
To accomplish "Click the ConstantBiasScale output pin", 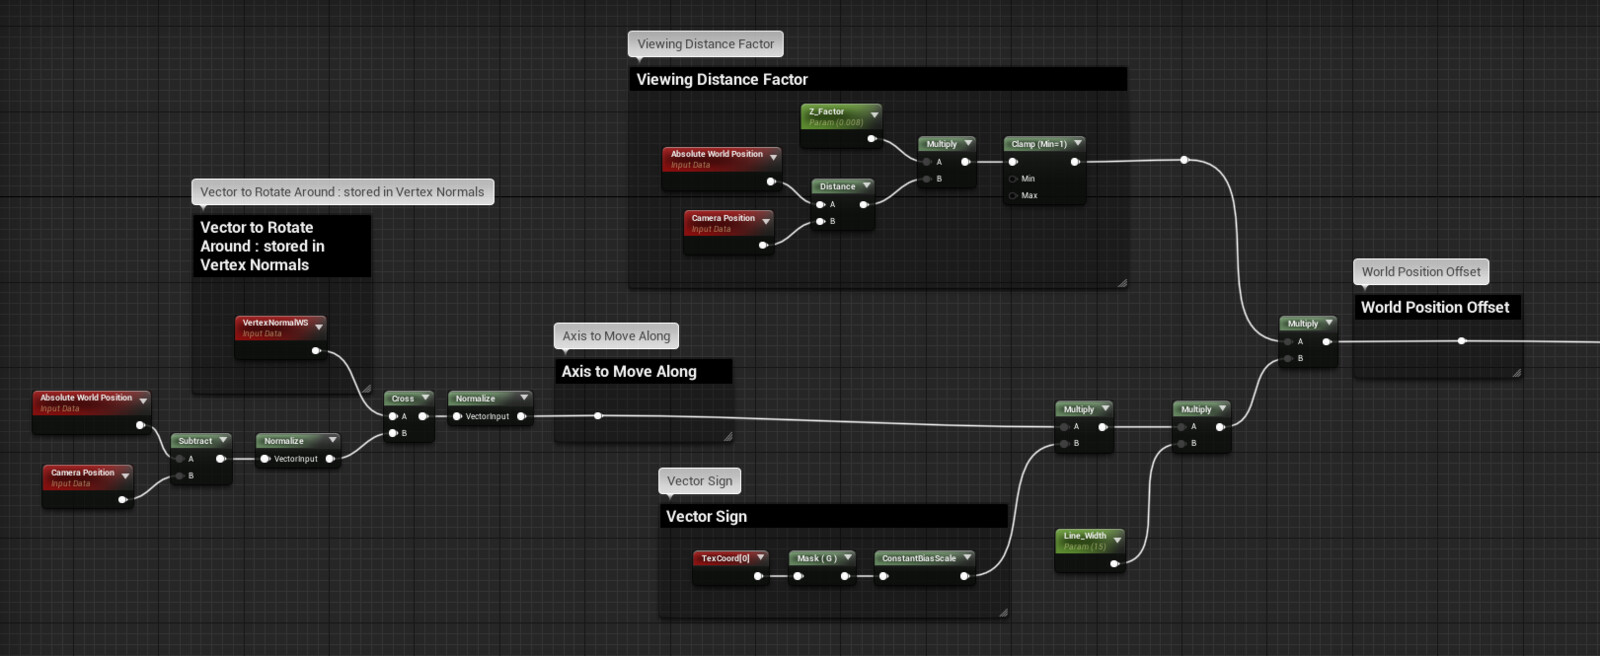I will click(x=965, y=576).
